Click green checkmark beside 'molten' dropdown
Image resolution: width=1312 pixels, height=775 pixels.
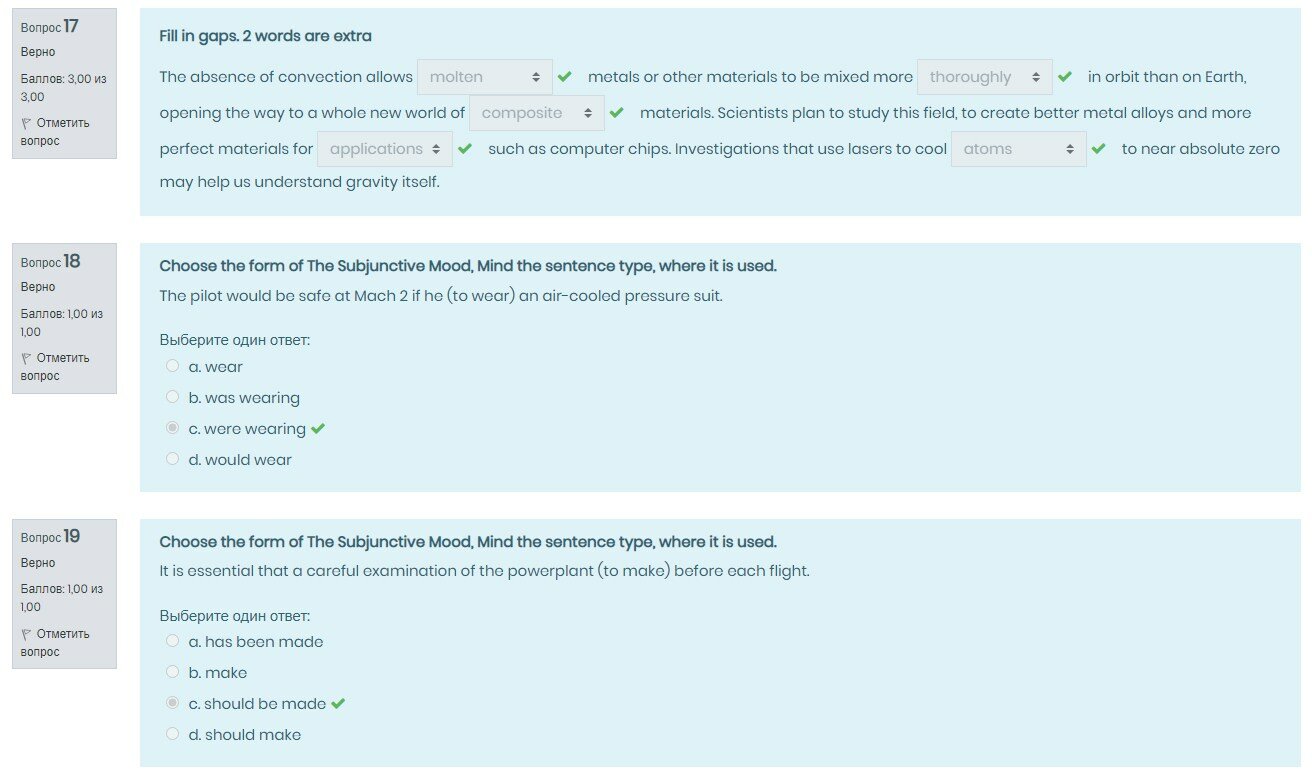pos(565,77)
